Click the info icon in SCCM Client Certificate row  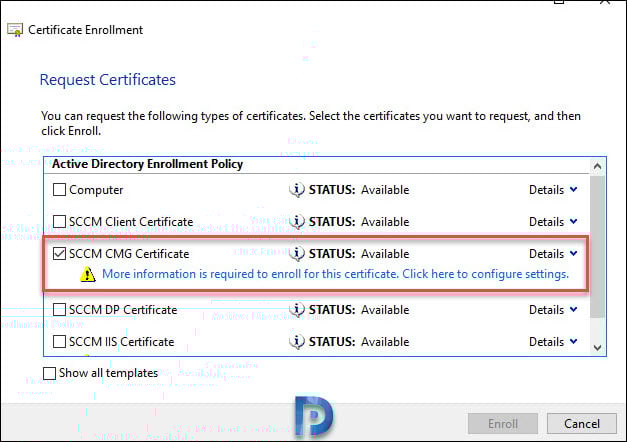297,222
